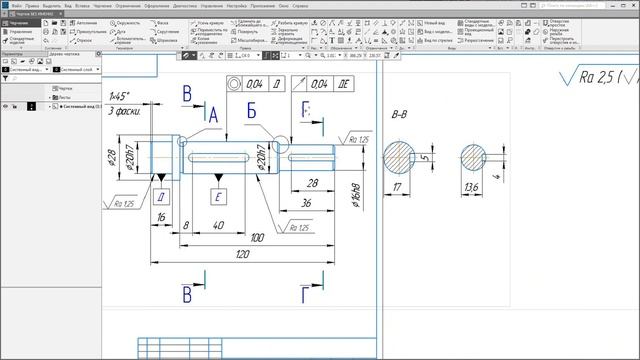Click the black layer color swatch

(31, 107)
